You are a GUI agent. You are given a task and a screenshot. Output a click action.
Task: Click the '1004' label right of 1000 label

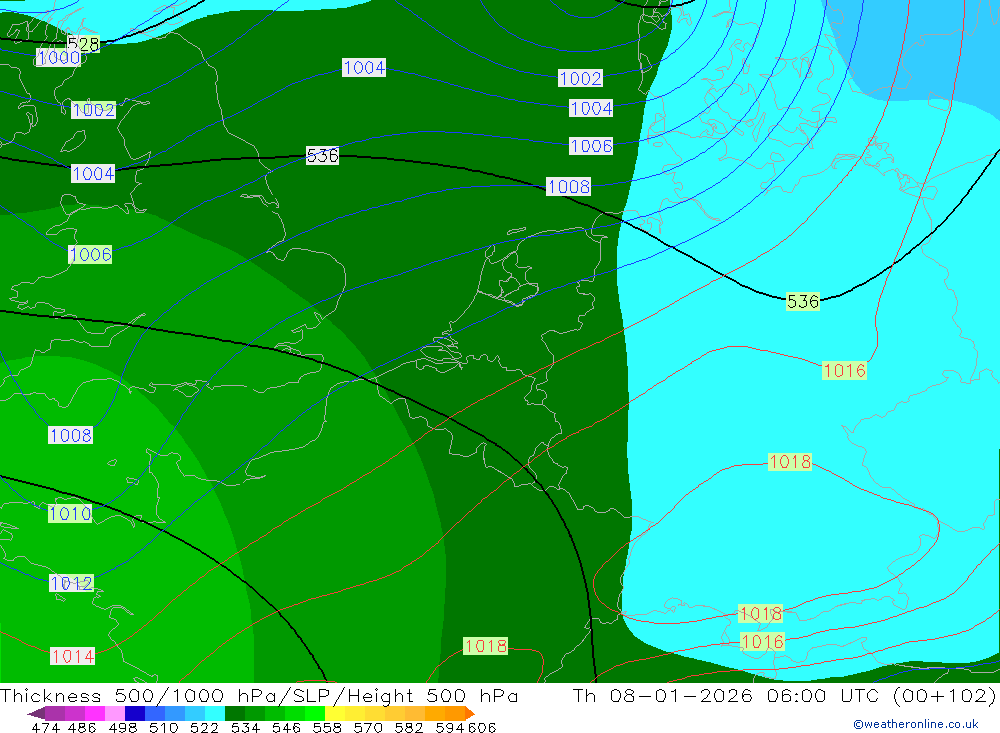(364, 68)
